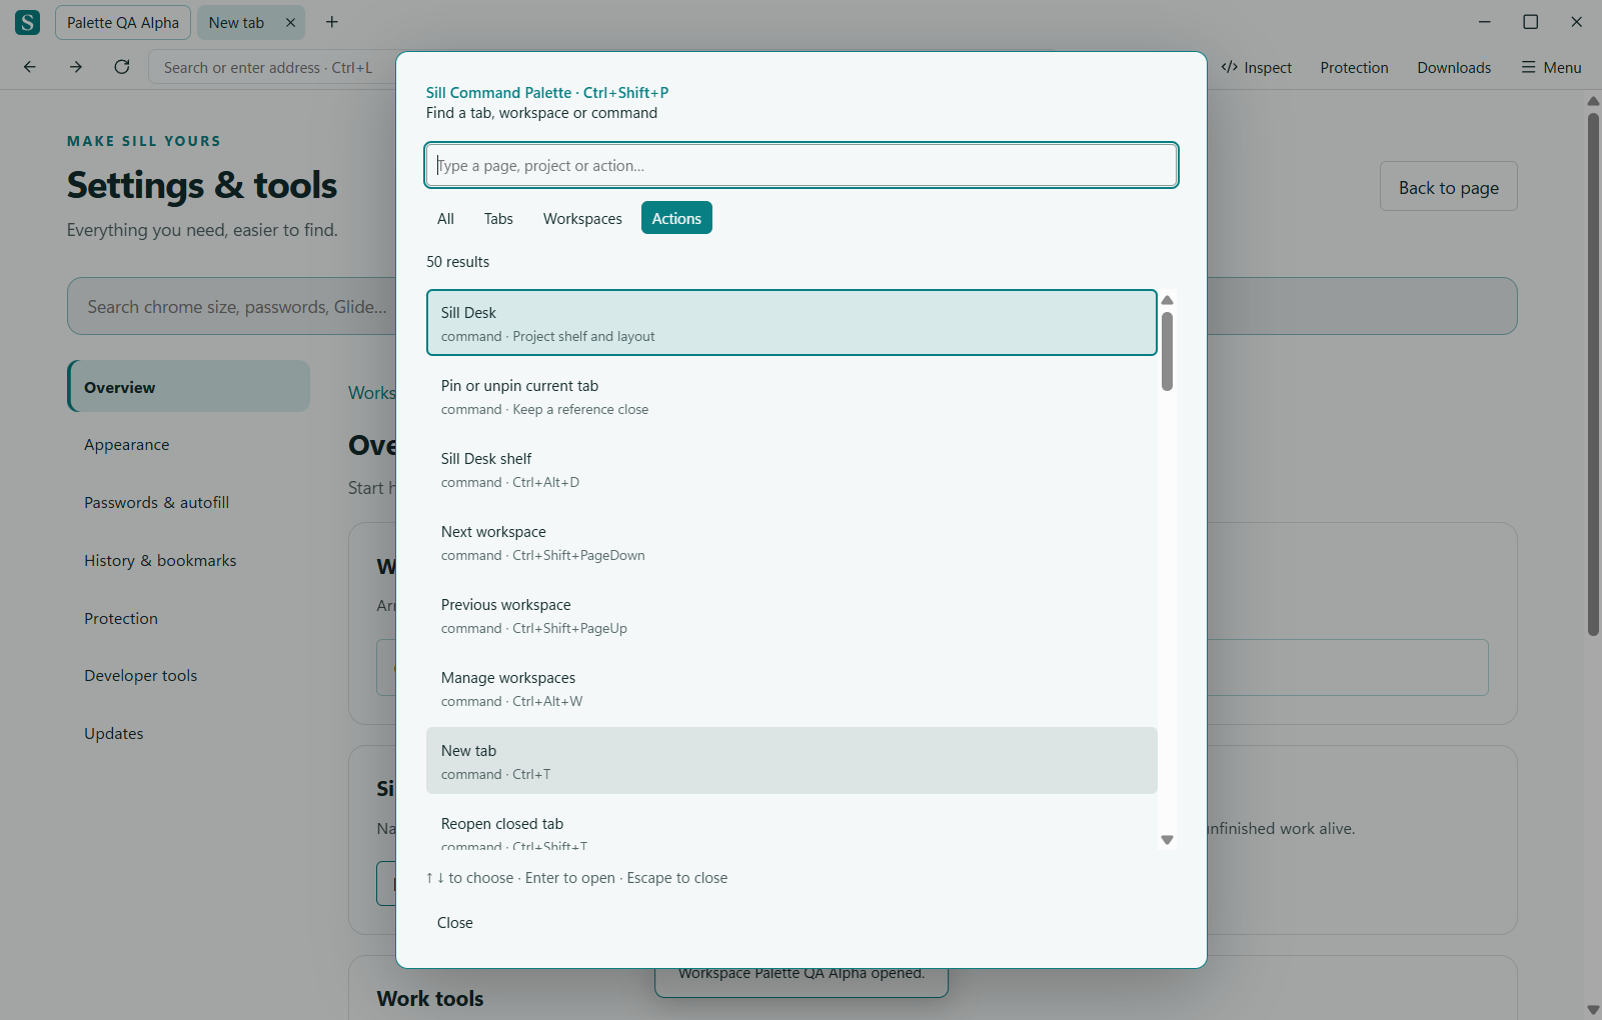Select the Actions filter in palette

coord(677,218)
